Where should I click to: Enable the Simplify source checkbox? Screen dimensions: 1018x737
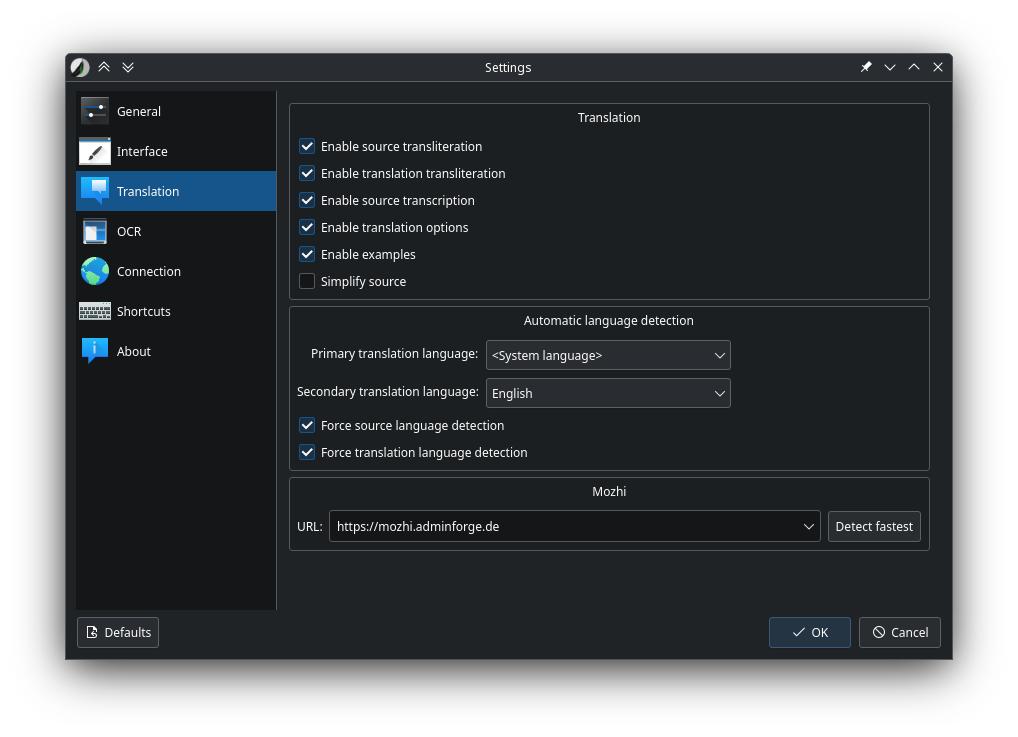tap(307, 281)
